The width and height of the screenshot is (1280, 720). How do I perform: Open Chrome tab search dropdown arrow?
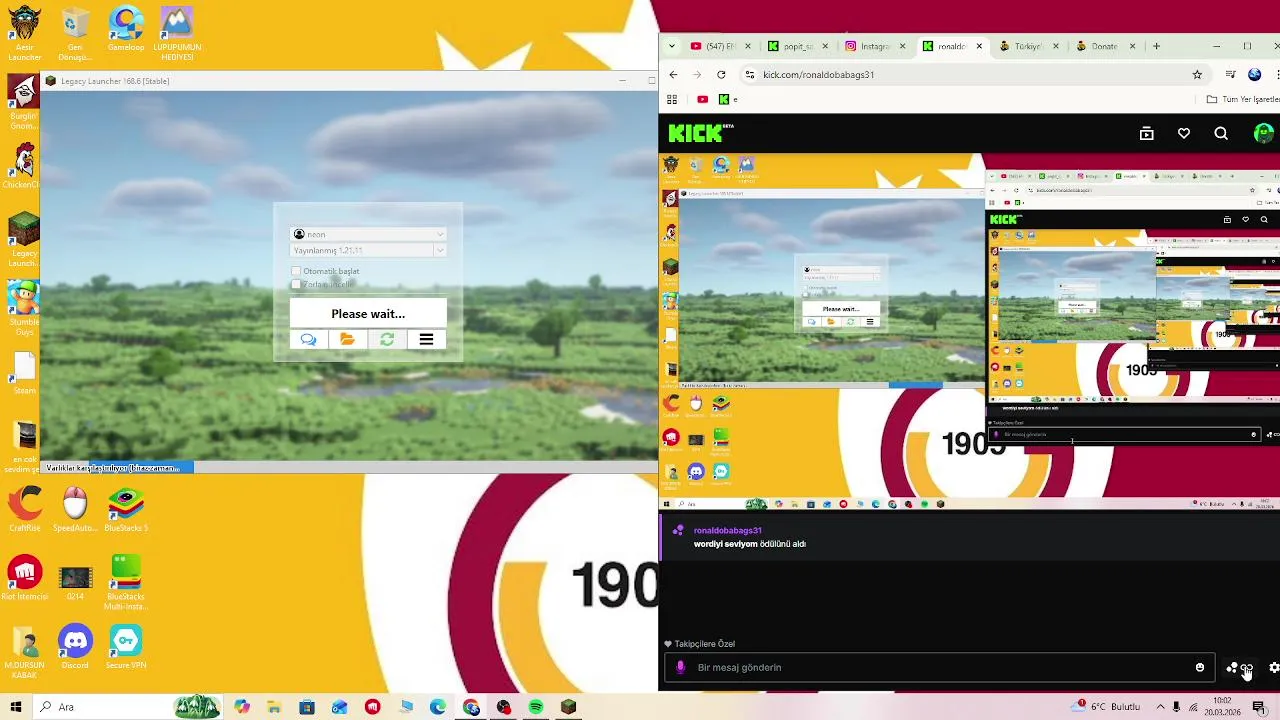point(671,46)
